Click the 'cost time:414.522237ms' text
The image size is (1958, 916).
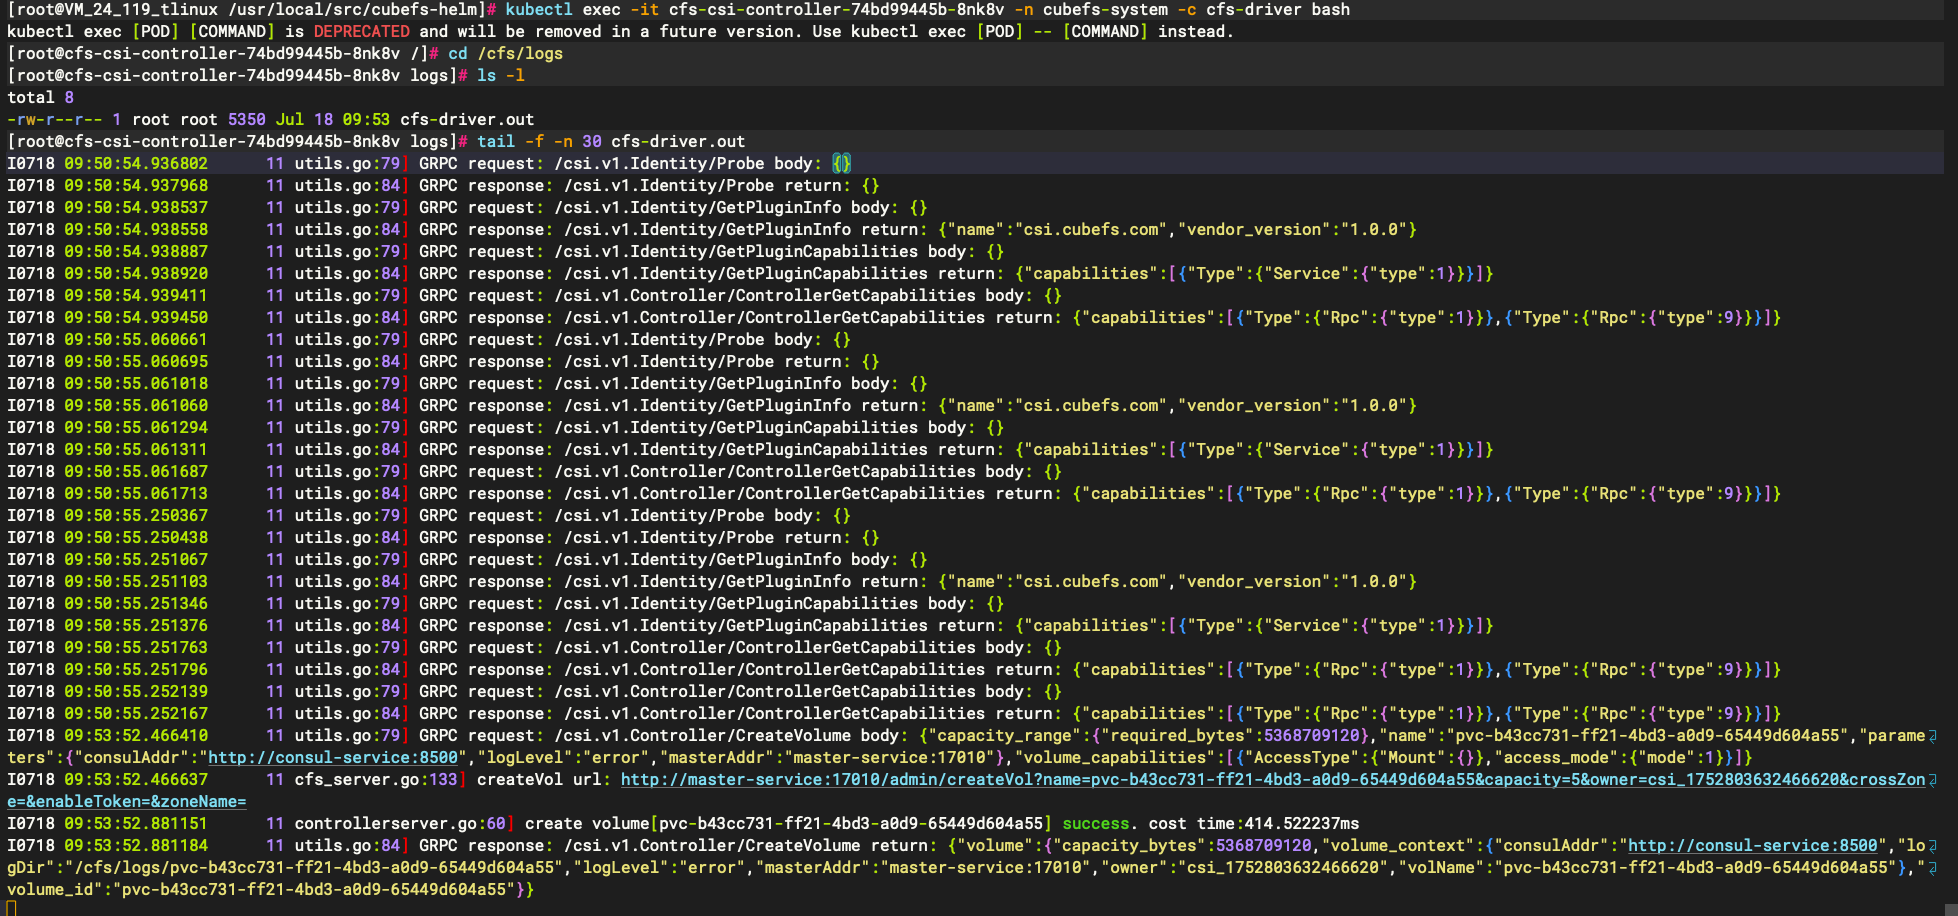click(x=1254, y=823)
